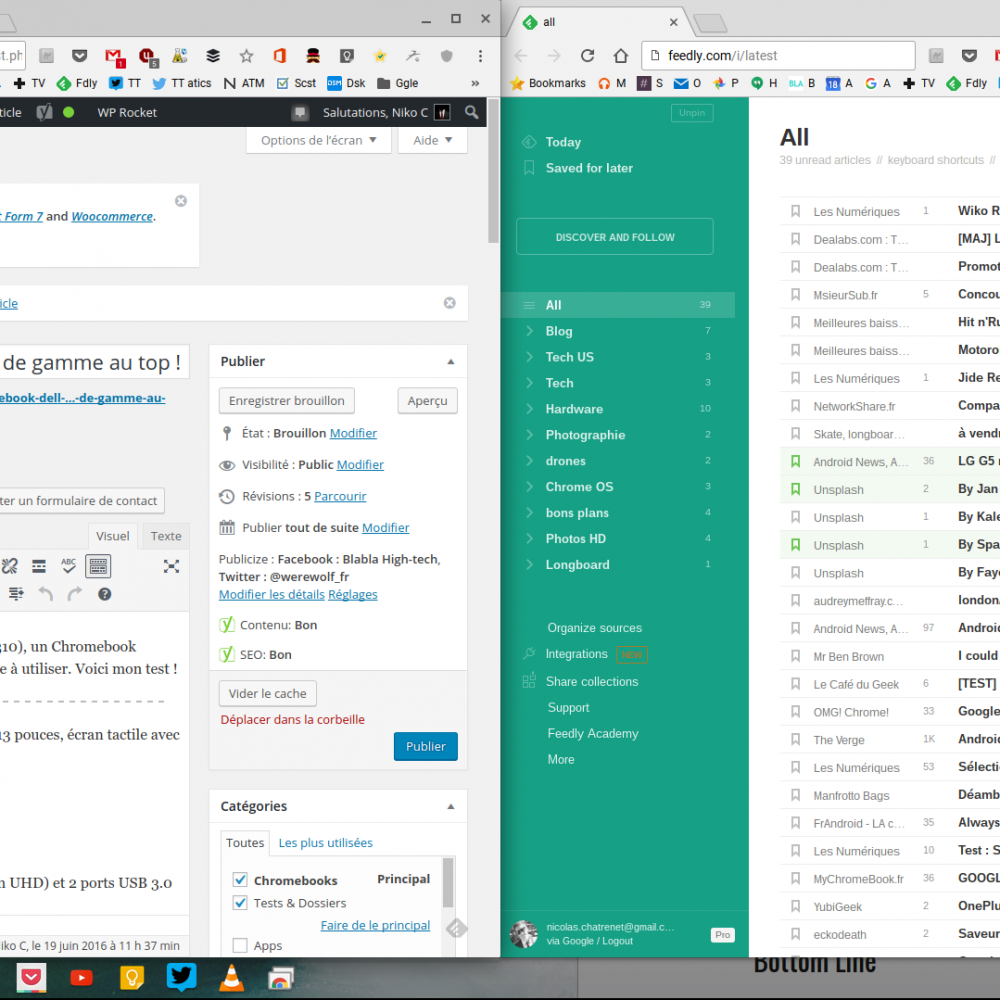1000x1000 pixels.
Task: Uncheck the Chromebooks category checkbox
Action: pos(240,880)
